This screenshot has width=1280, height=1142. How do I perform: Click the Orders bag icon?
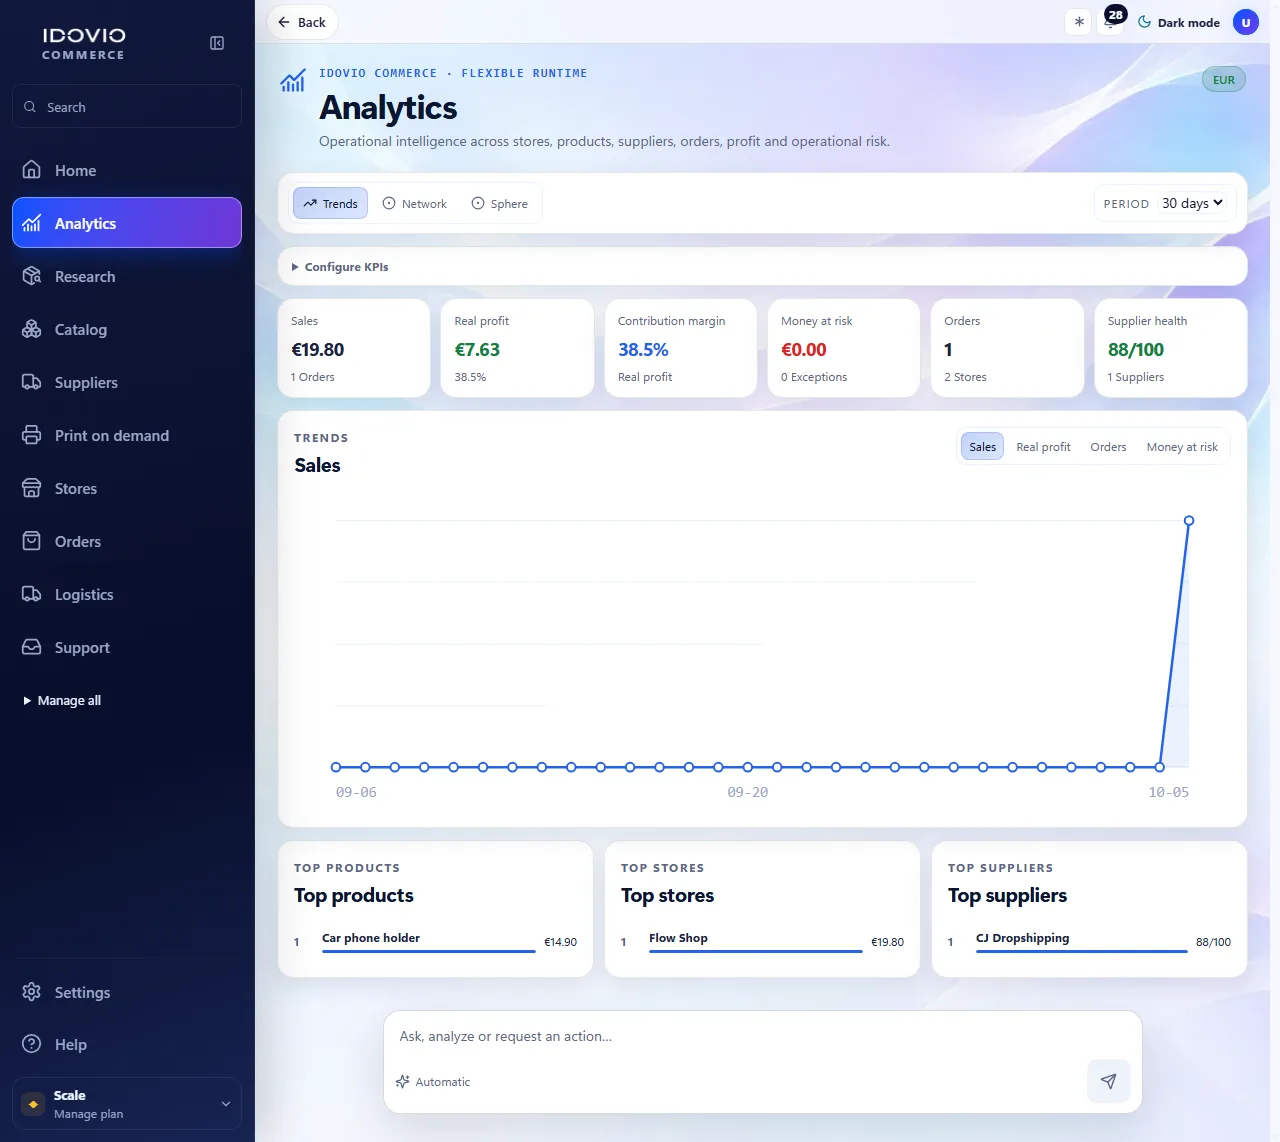point(32,541)
